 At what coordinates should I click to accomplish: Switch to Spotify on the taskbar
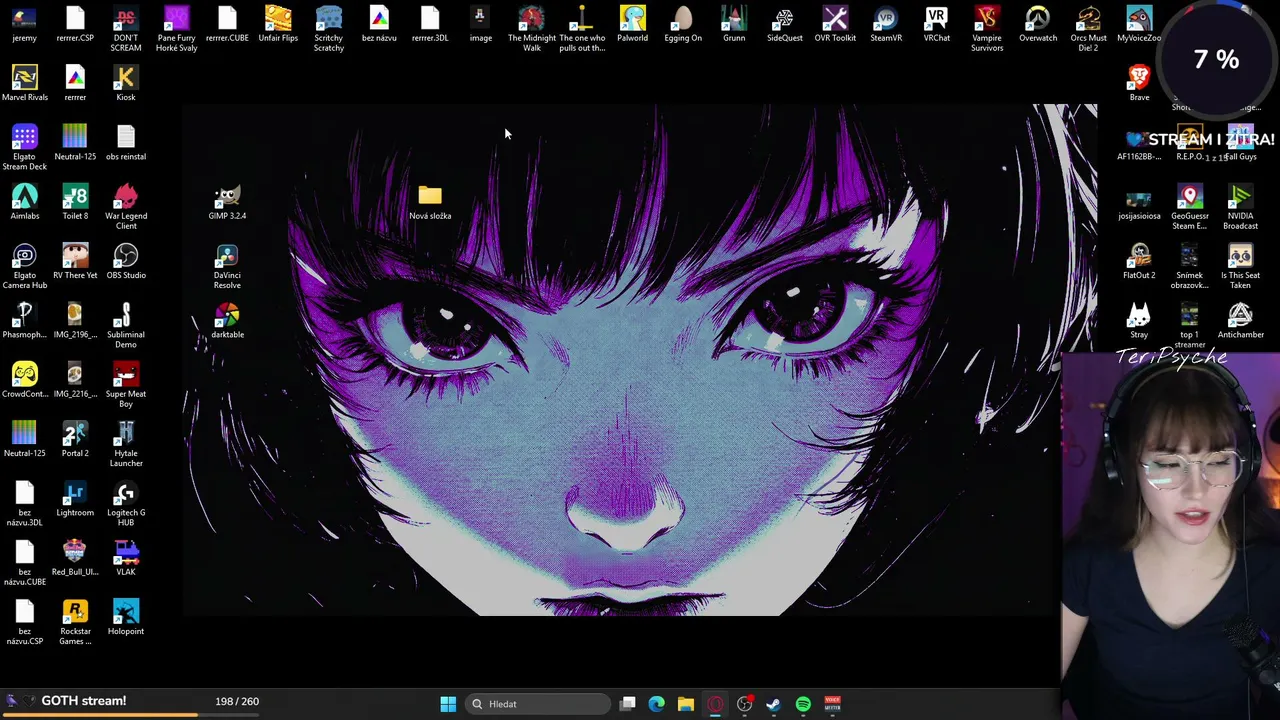[803, 704]
